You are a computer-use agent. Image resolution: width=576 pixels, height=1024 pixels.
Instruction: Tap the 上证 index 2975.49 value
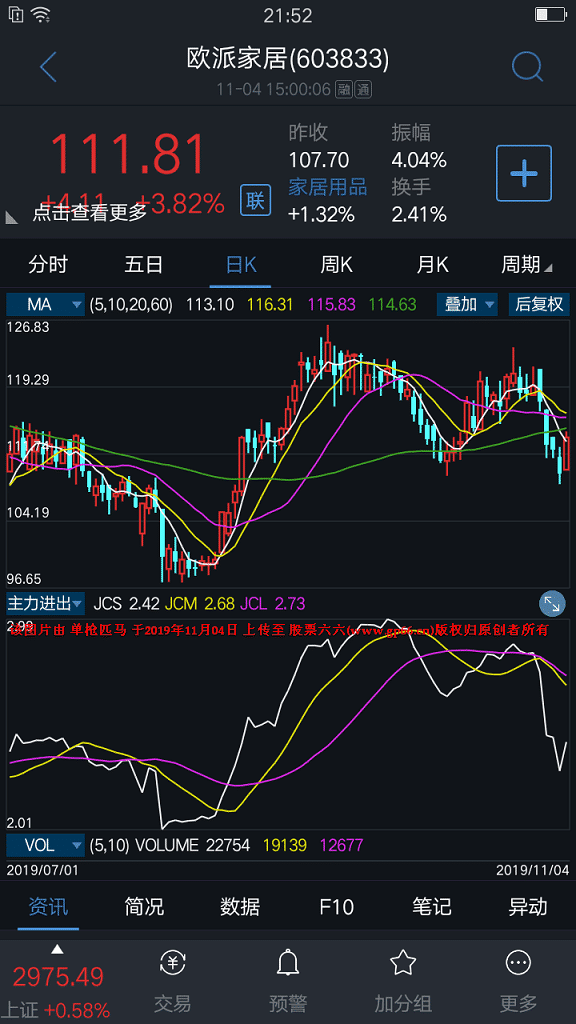pos(58,977)
